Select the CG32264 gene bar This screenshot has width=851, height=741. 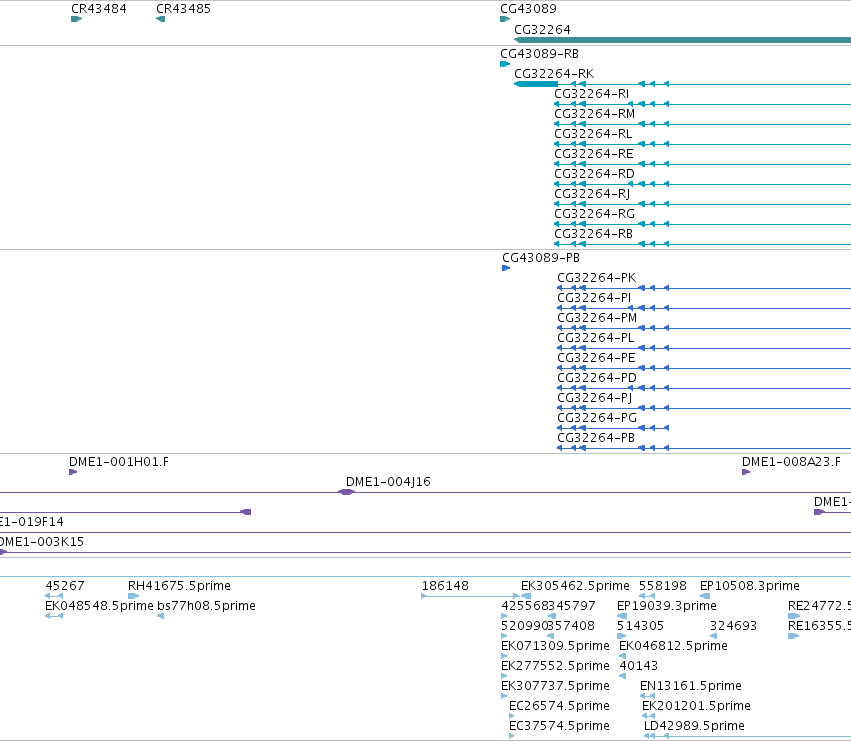[682, 40]
